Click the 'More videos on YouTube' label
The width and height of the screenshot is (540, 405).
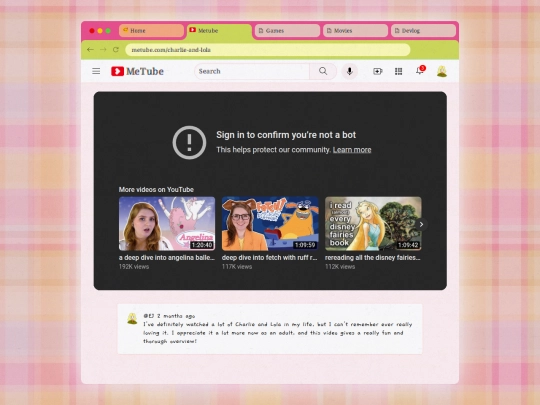pos(156,189)
